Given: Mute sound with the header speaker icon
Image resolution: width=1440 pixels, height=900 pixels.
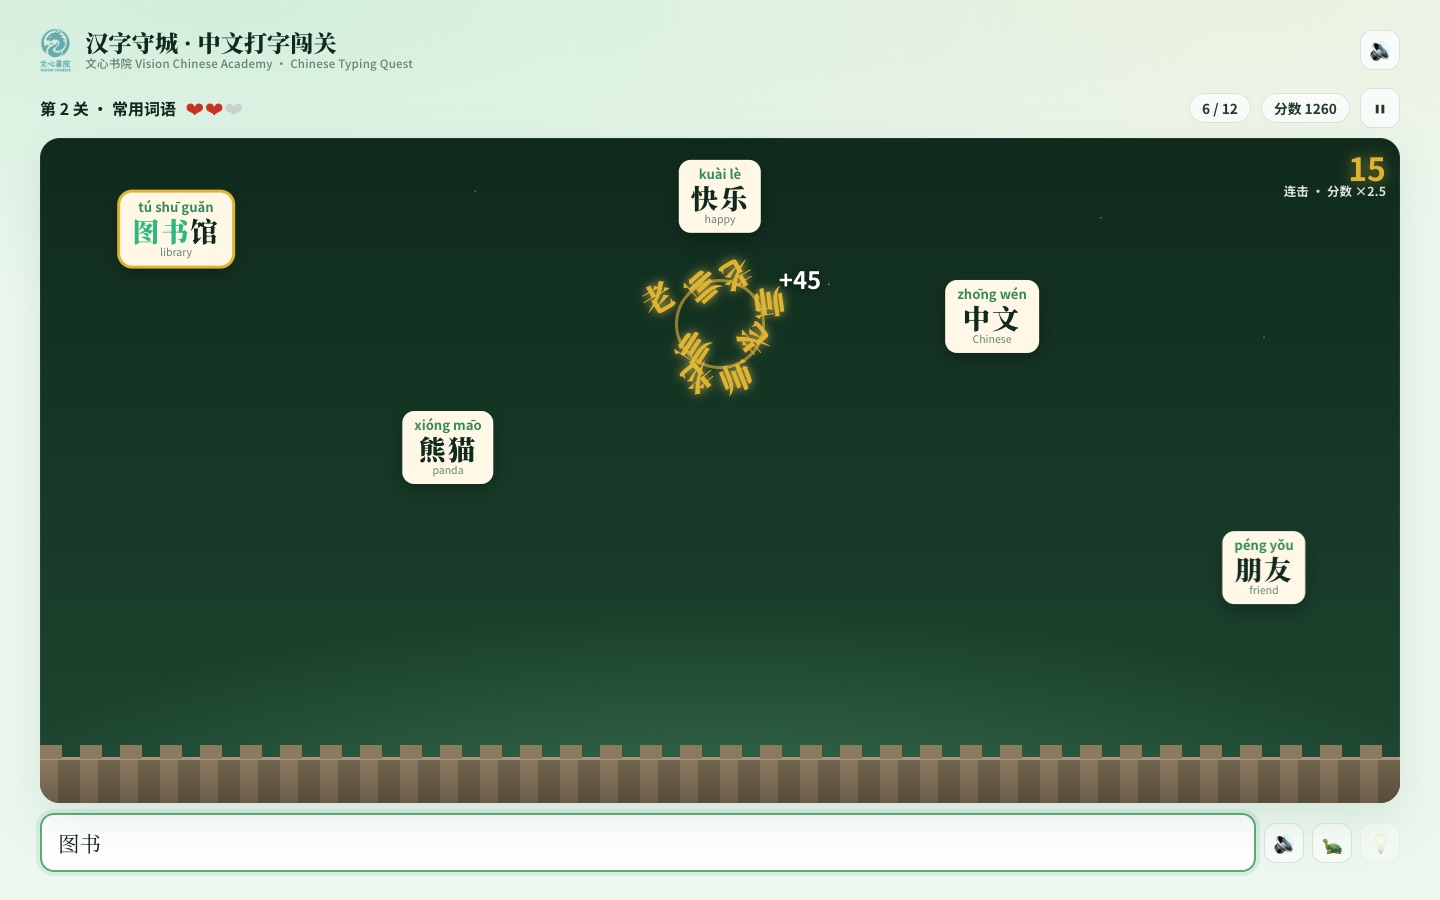Looking at the screenshot, I should (1380, 50).
